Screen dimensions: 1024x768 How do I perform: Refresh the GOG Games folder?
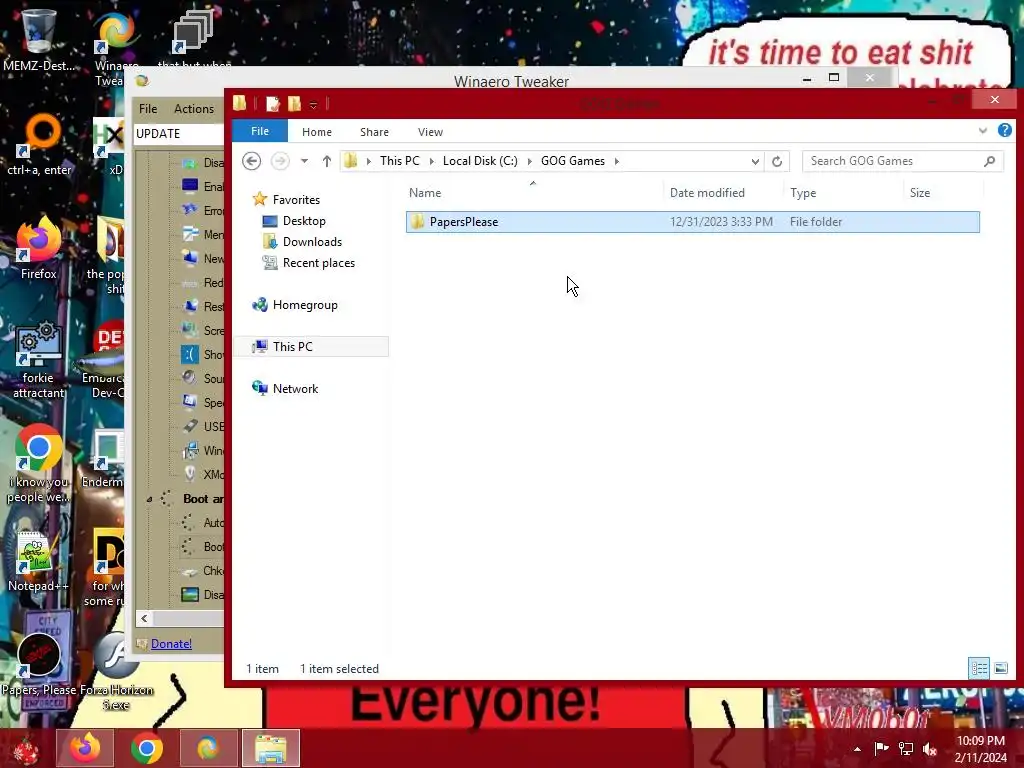point(776,161)
